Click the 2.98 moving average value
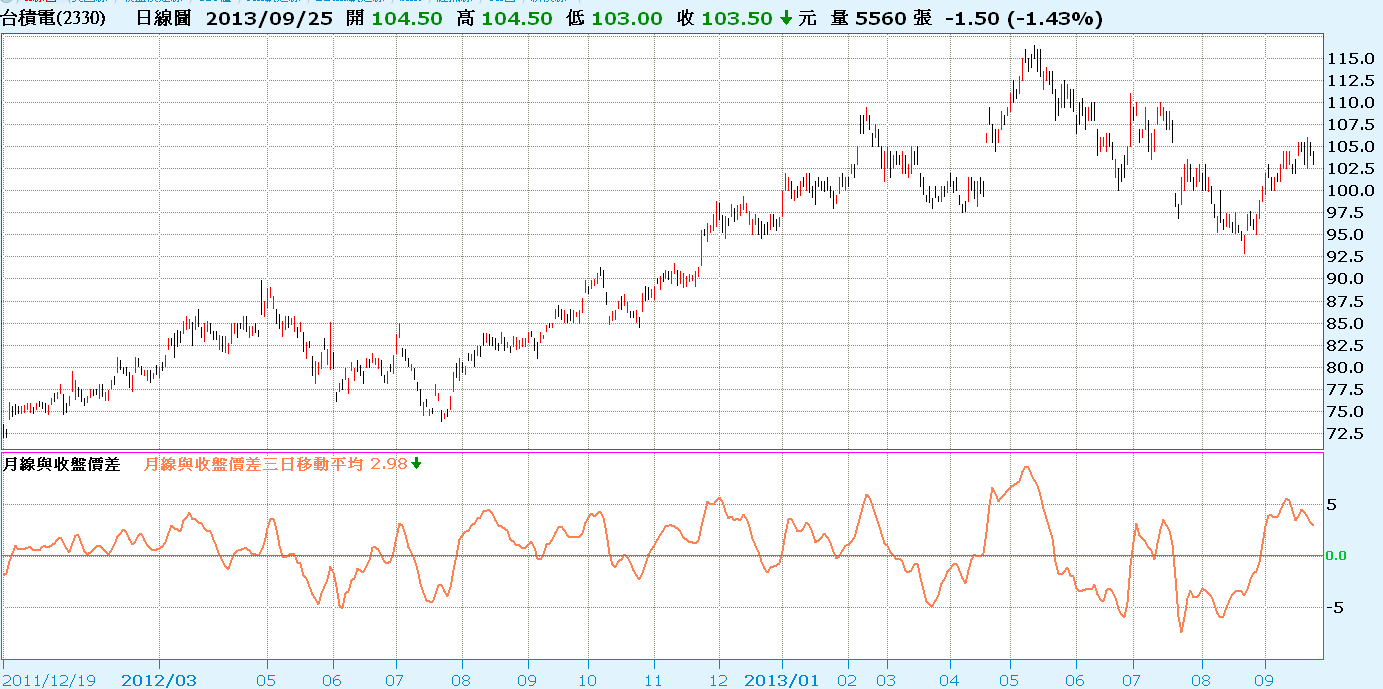This screenshot has height=689, width=1383. pos(389,464)
